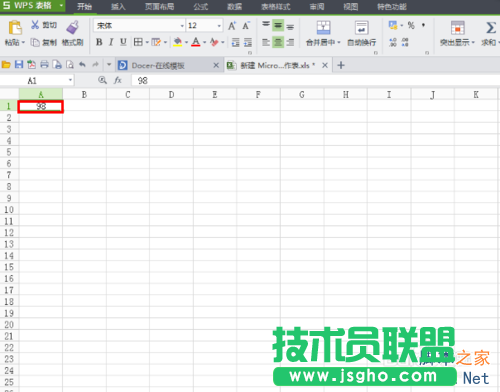The width and height of the screenshot is (500, 392).
Task: Toggle underline formatting
Action: pos(123,42)
